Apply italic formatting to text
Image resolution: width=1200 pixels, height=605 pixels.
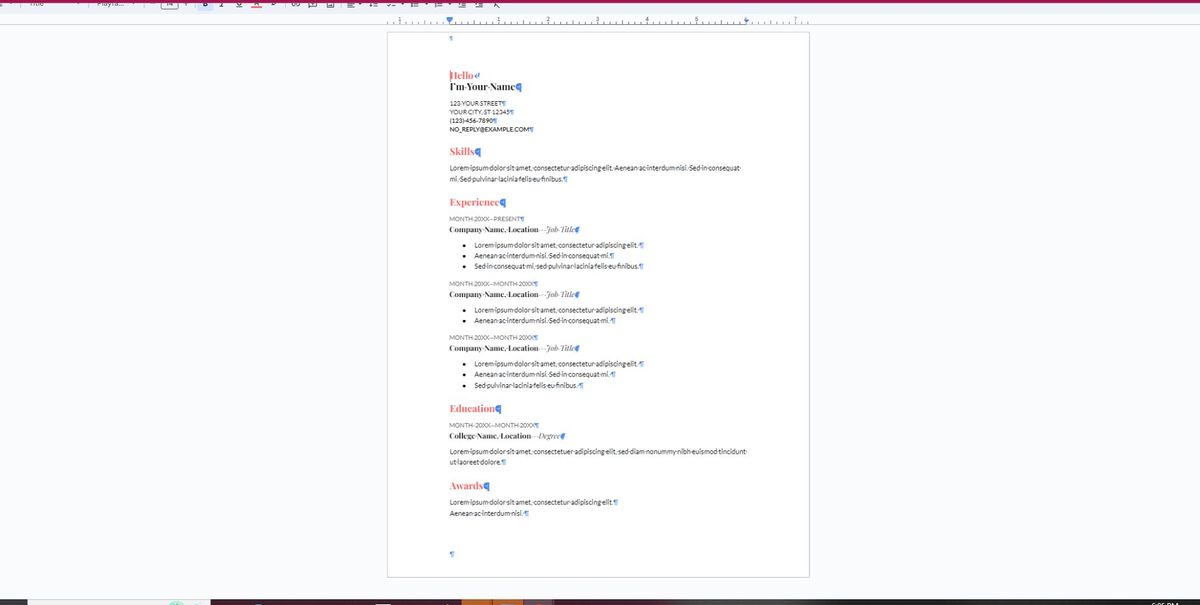221,4
